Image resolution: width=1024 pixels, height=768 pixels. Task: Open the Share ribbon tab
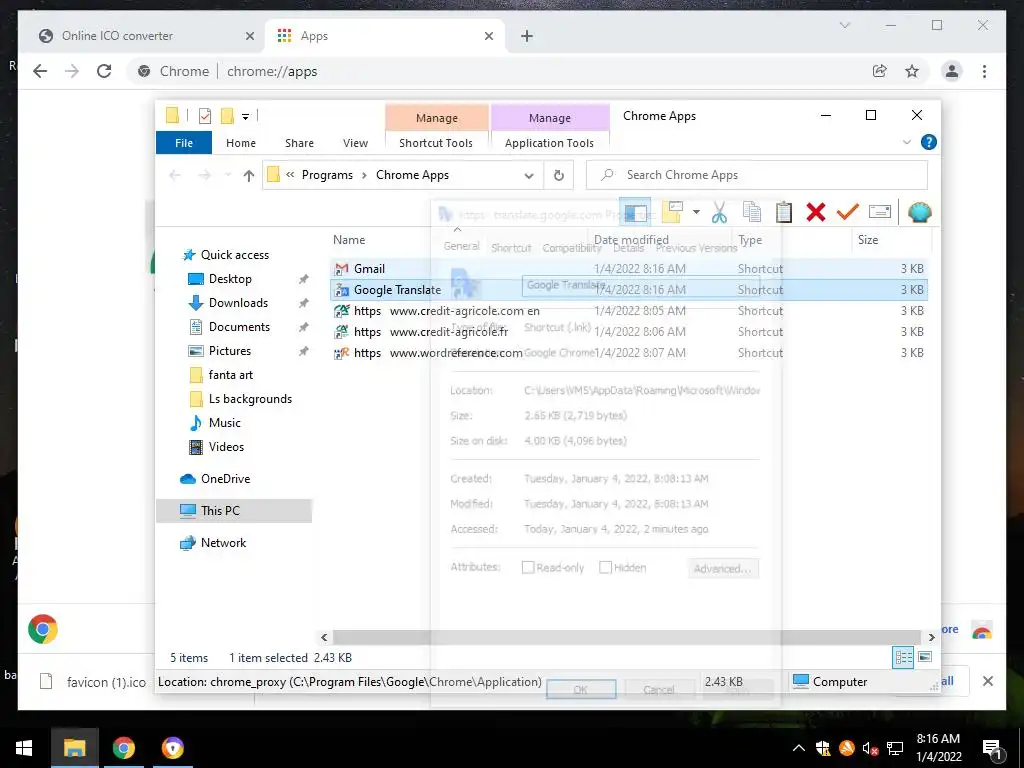click(299, 142)
